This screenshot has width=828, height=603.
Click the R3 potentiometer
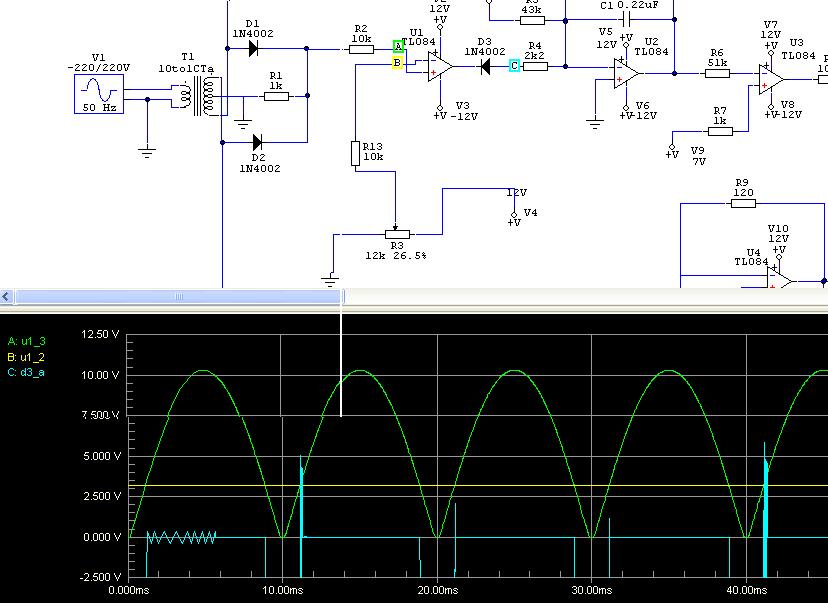point(397,234)
